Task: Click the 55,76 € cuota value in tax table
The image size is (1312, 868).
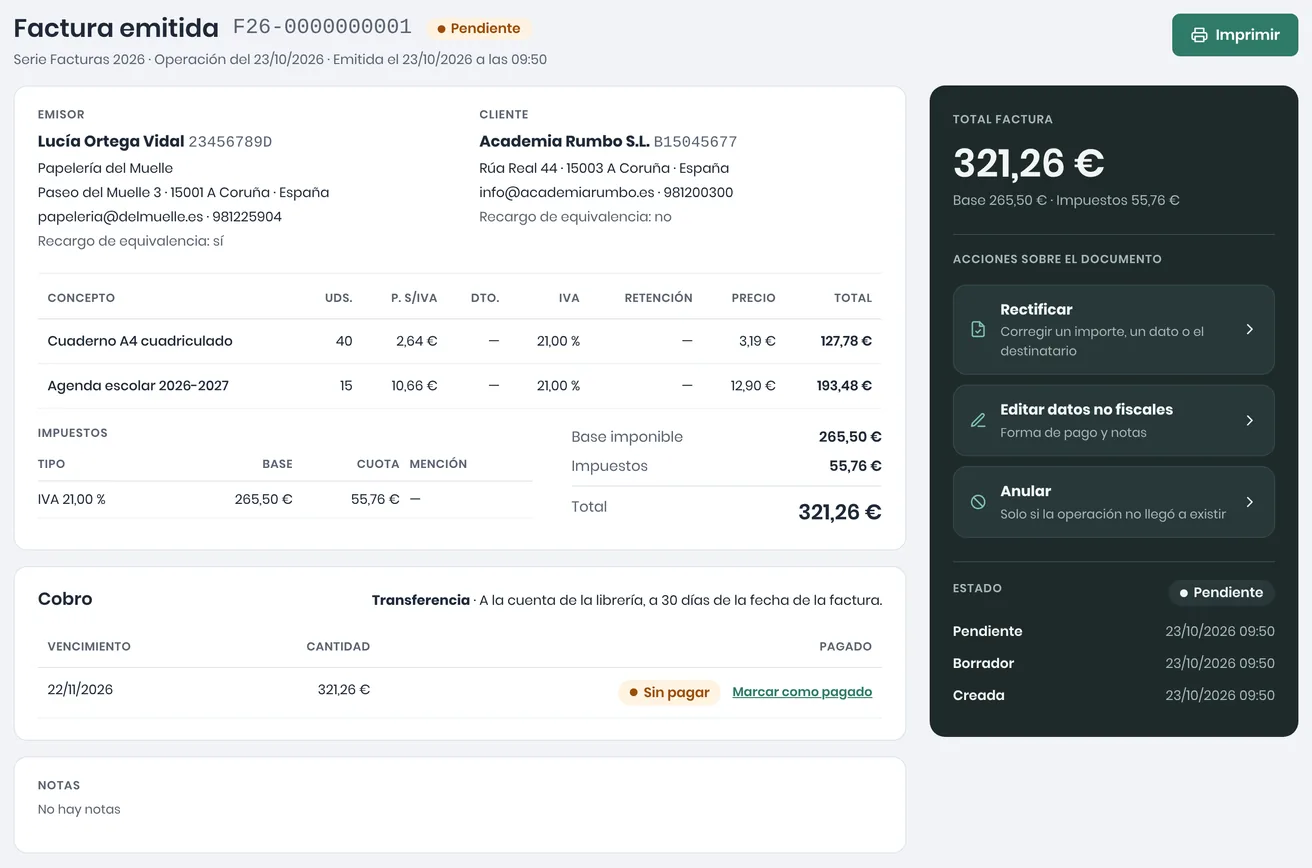Action: (x=375, y=499)
